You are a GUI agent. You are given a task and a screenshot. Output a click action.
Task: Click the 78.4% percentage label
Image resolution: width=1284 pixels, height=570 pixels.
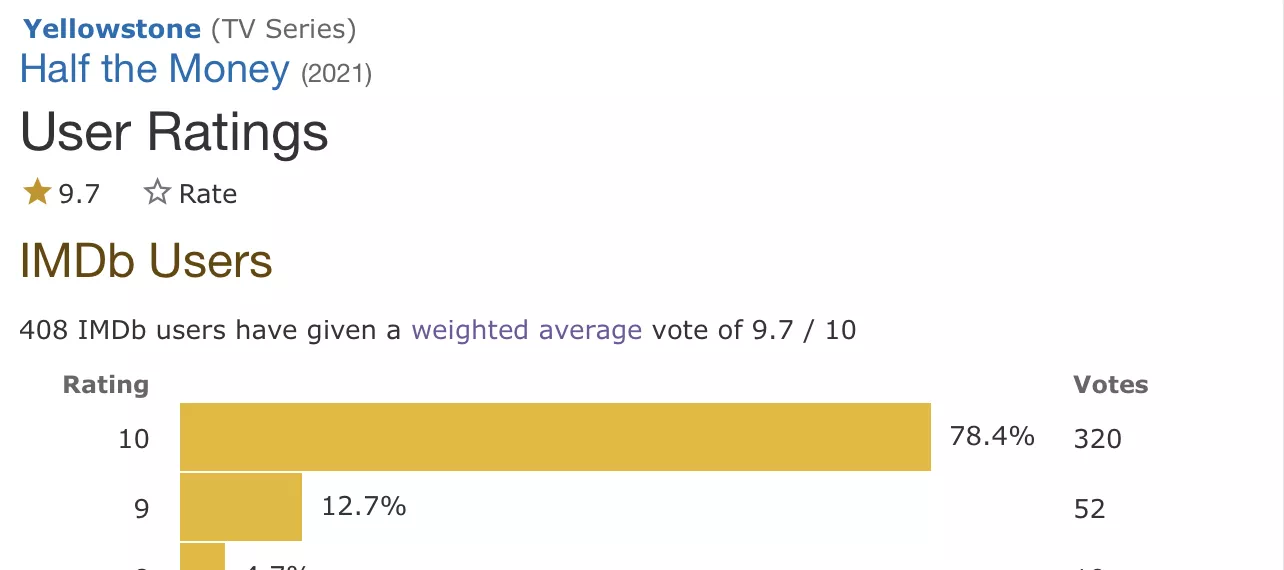tap(992, 436)
